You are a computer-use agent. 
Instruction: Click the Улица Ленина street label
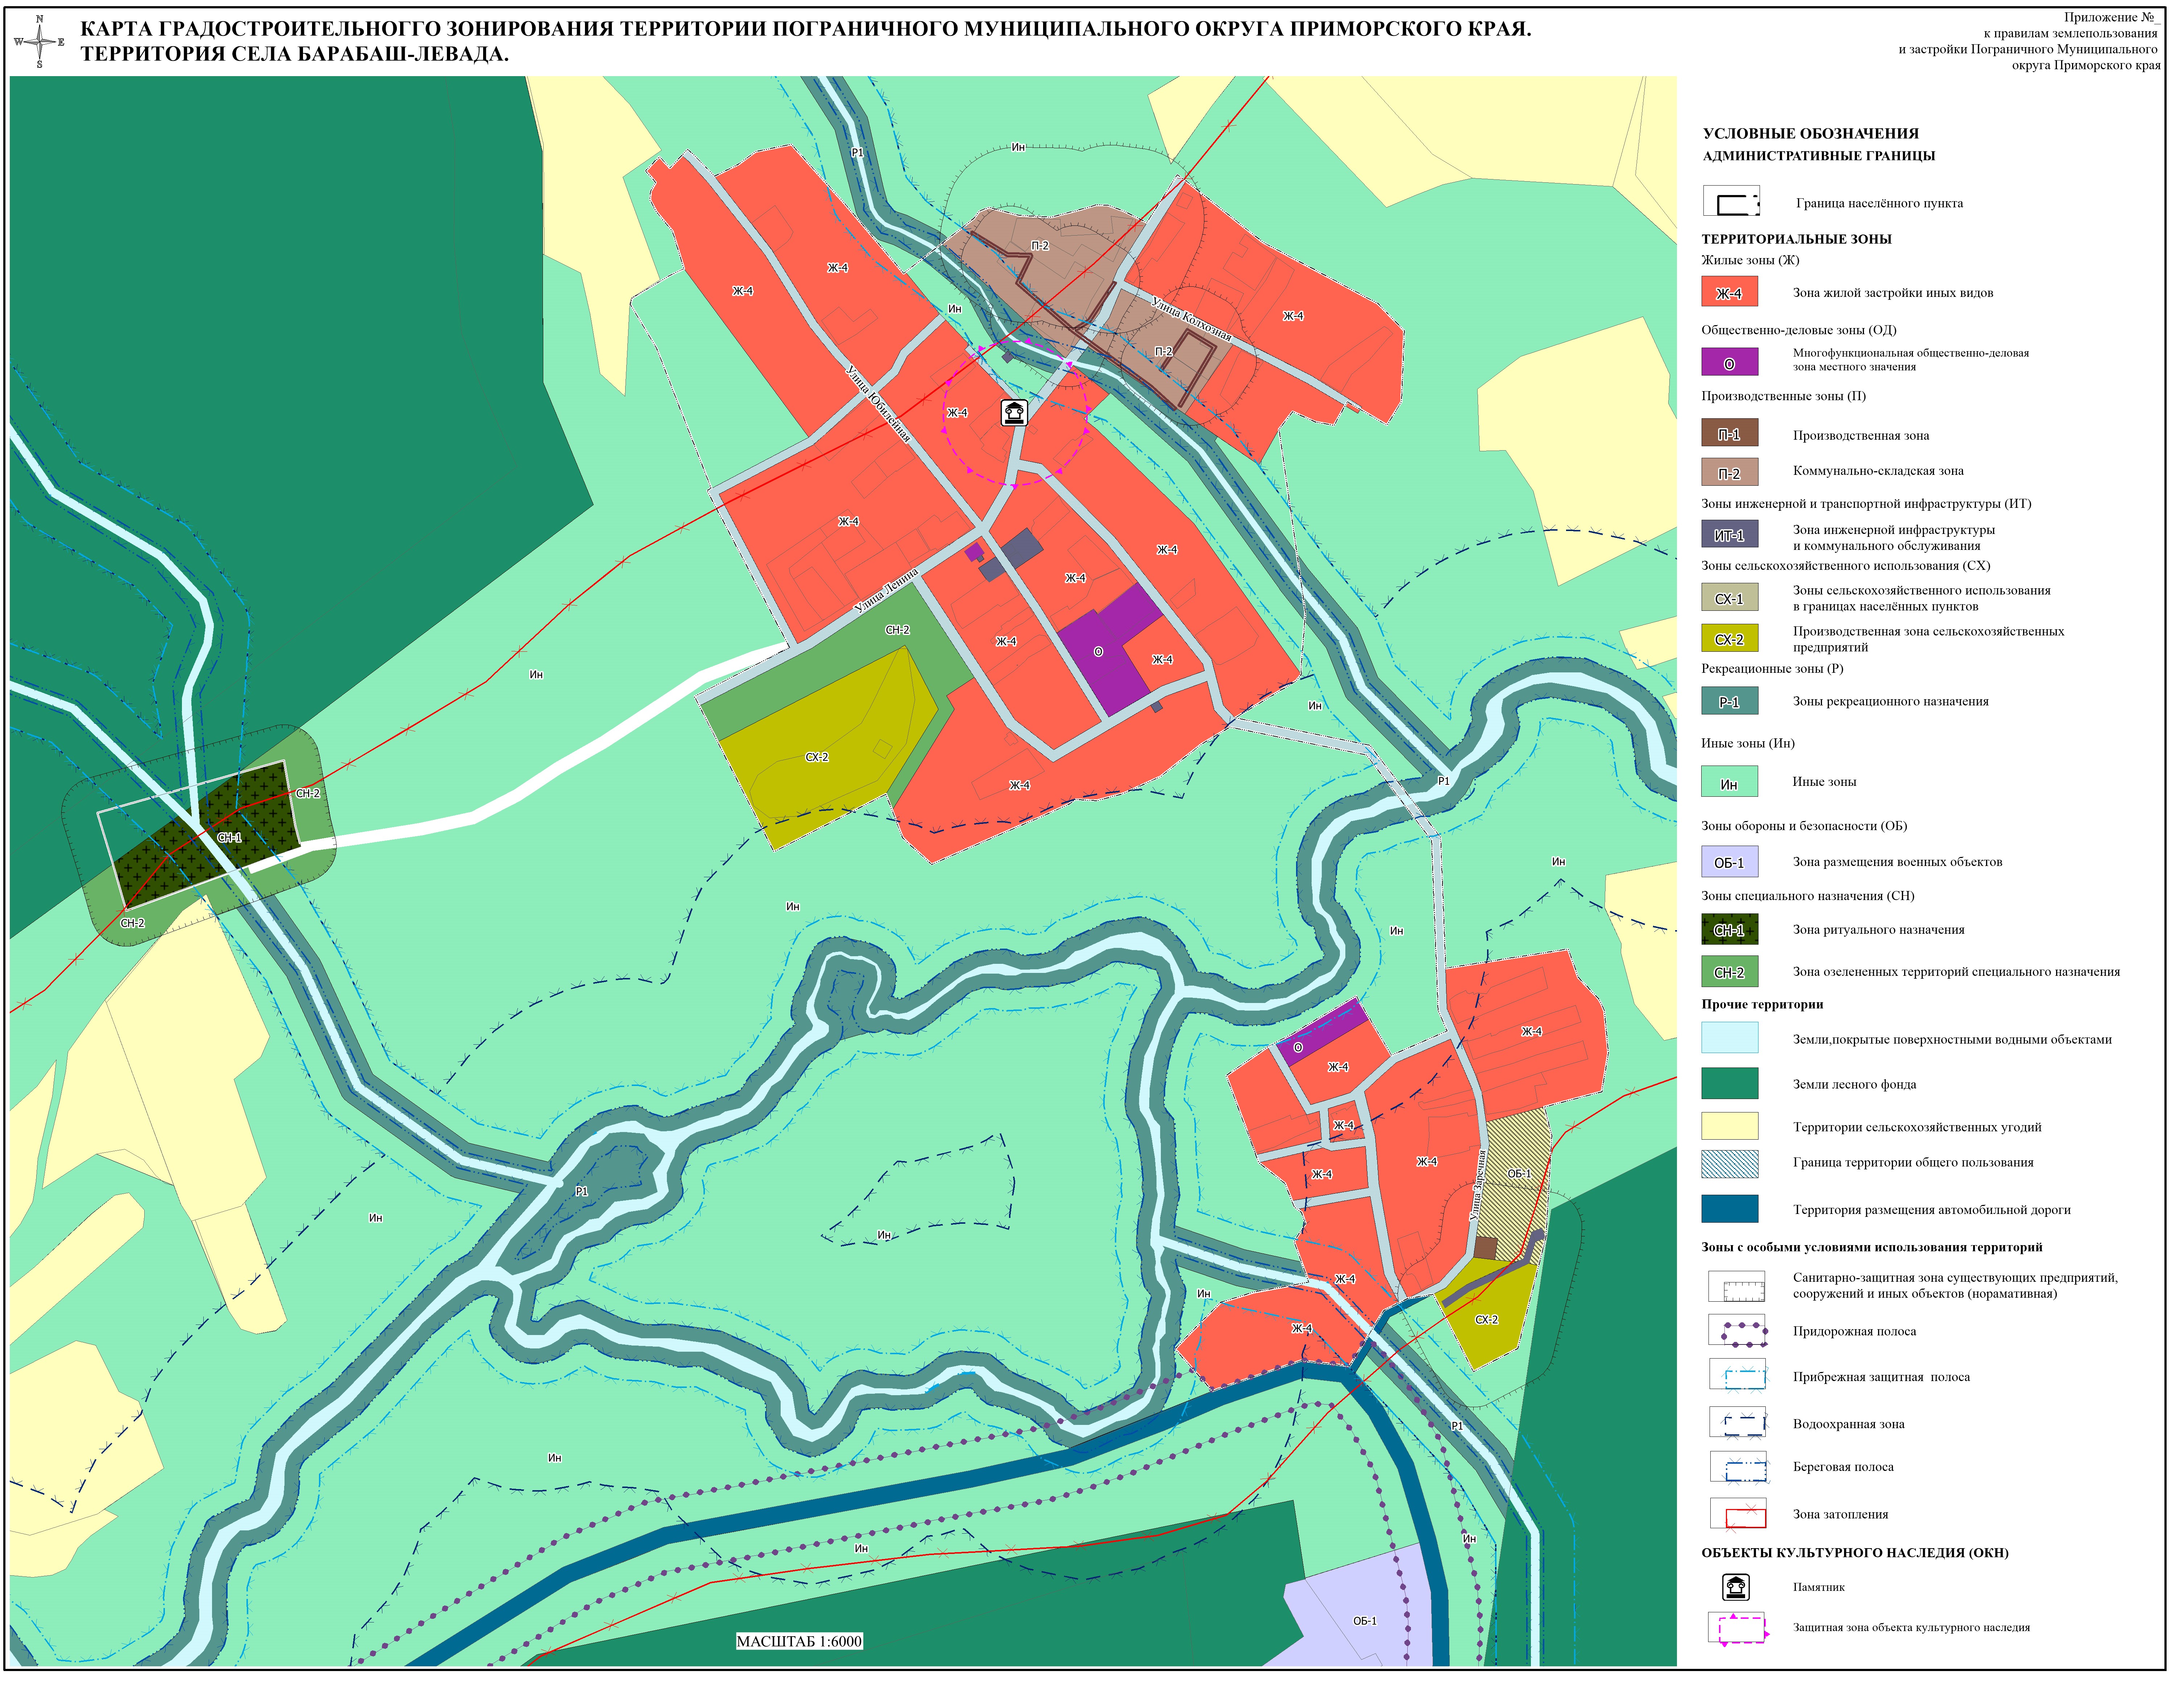tap(886, 591)
